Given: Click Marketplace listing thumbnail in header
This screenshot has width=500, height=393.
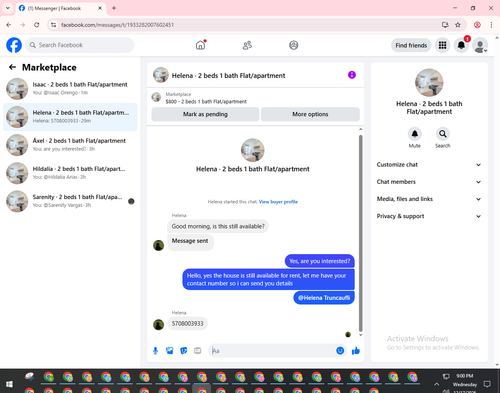Looking at the screenshot, I should coord(156,97).
